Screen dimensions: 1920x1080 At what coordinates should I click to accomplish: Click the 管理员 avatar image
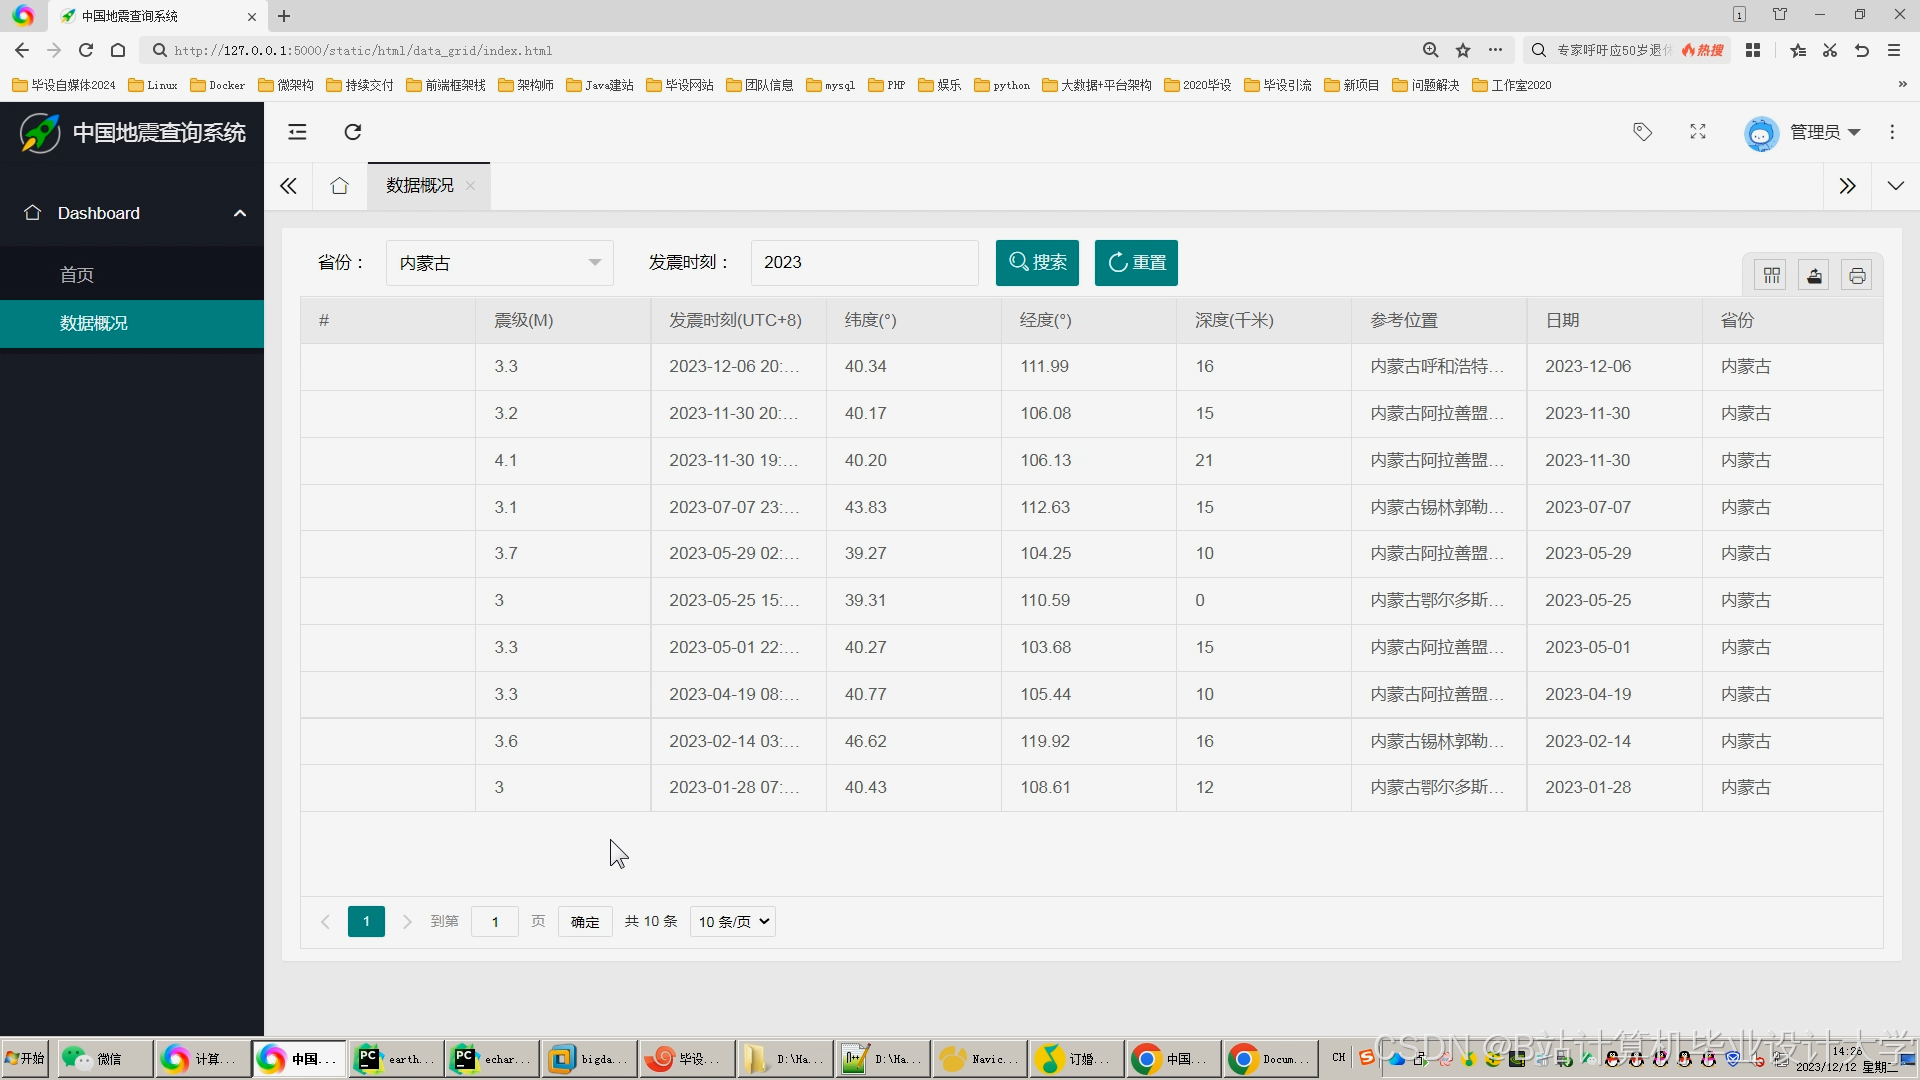click(x=1762, y=132)
